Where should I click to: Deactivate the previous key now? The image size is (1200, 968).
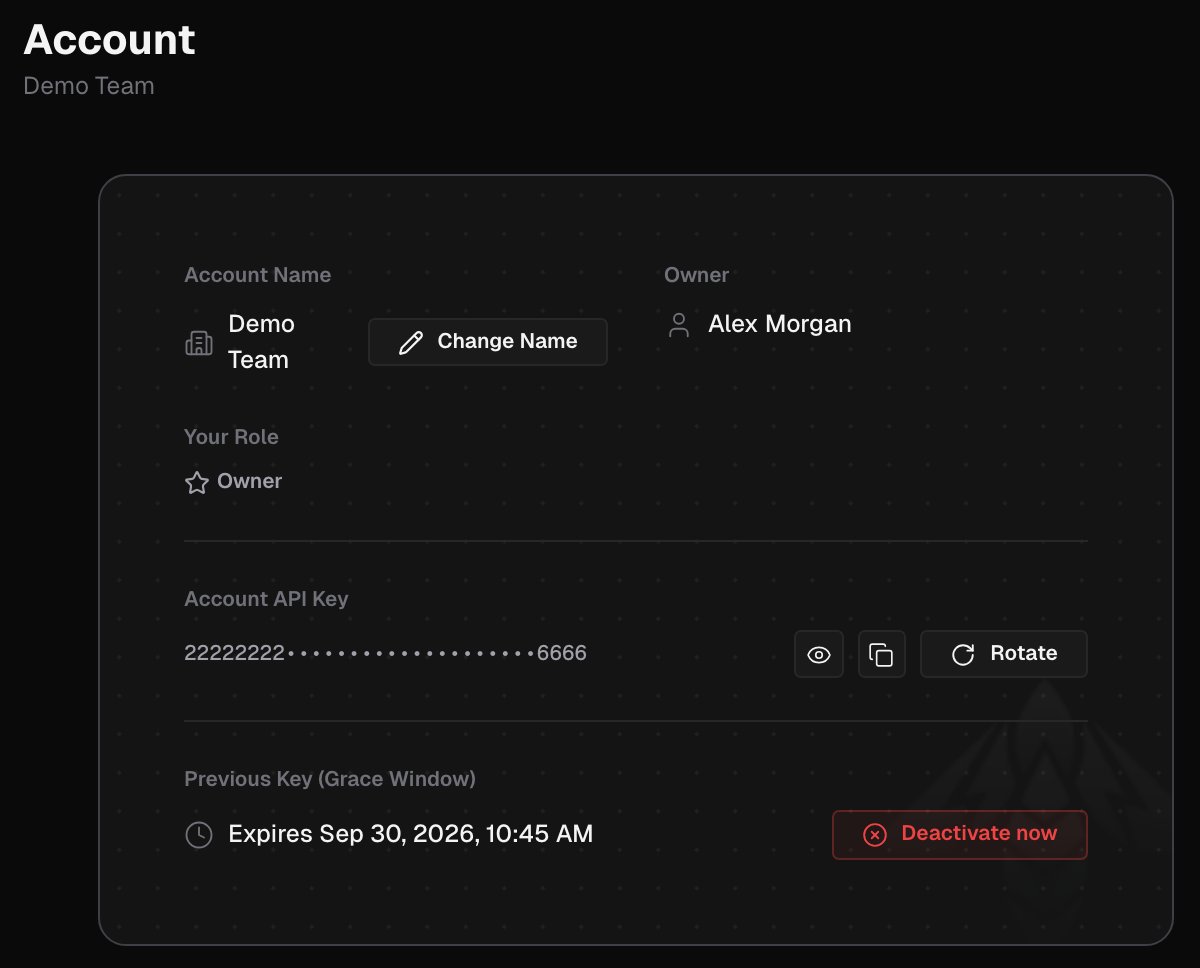960,835
